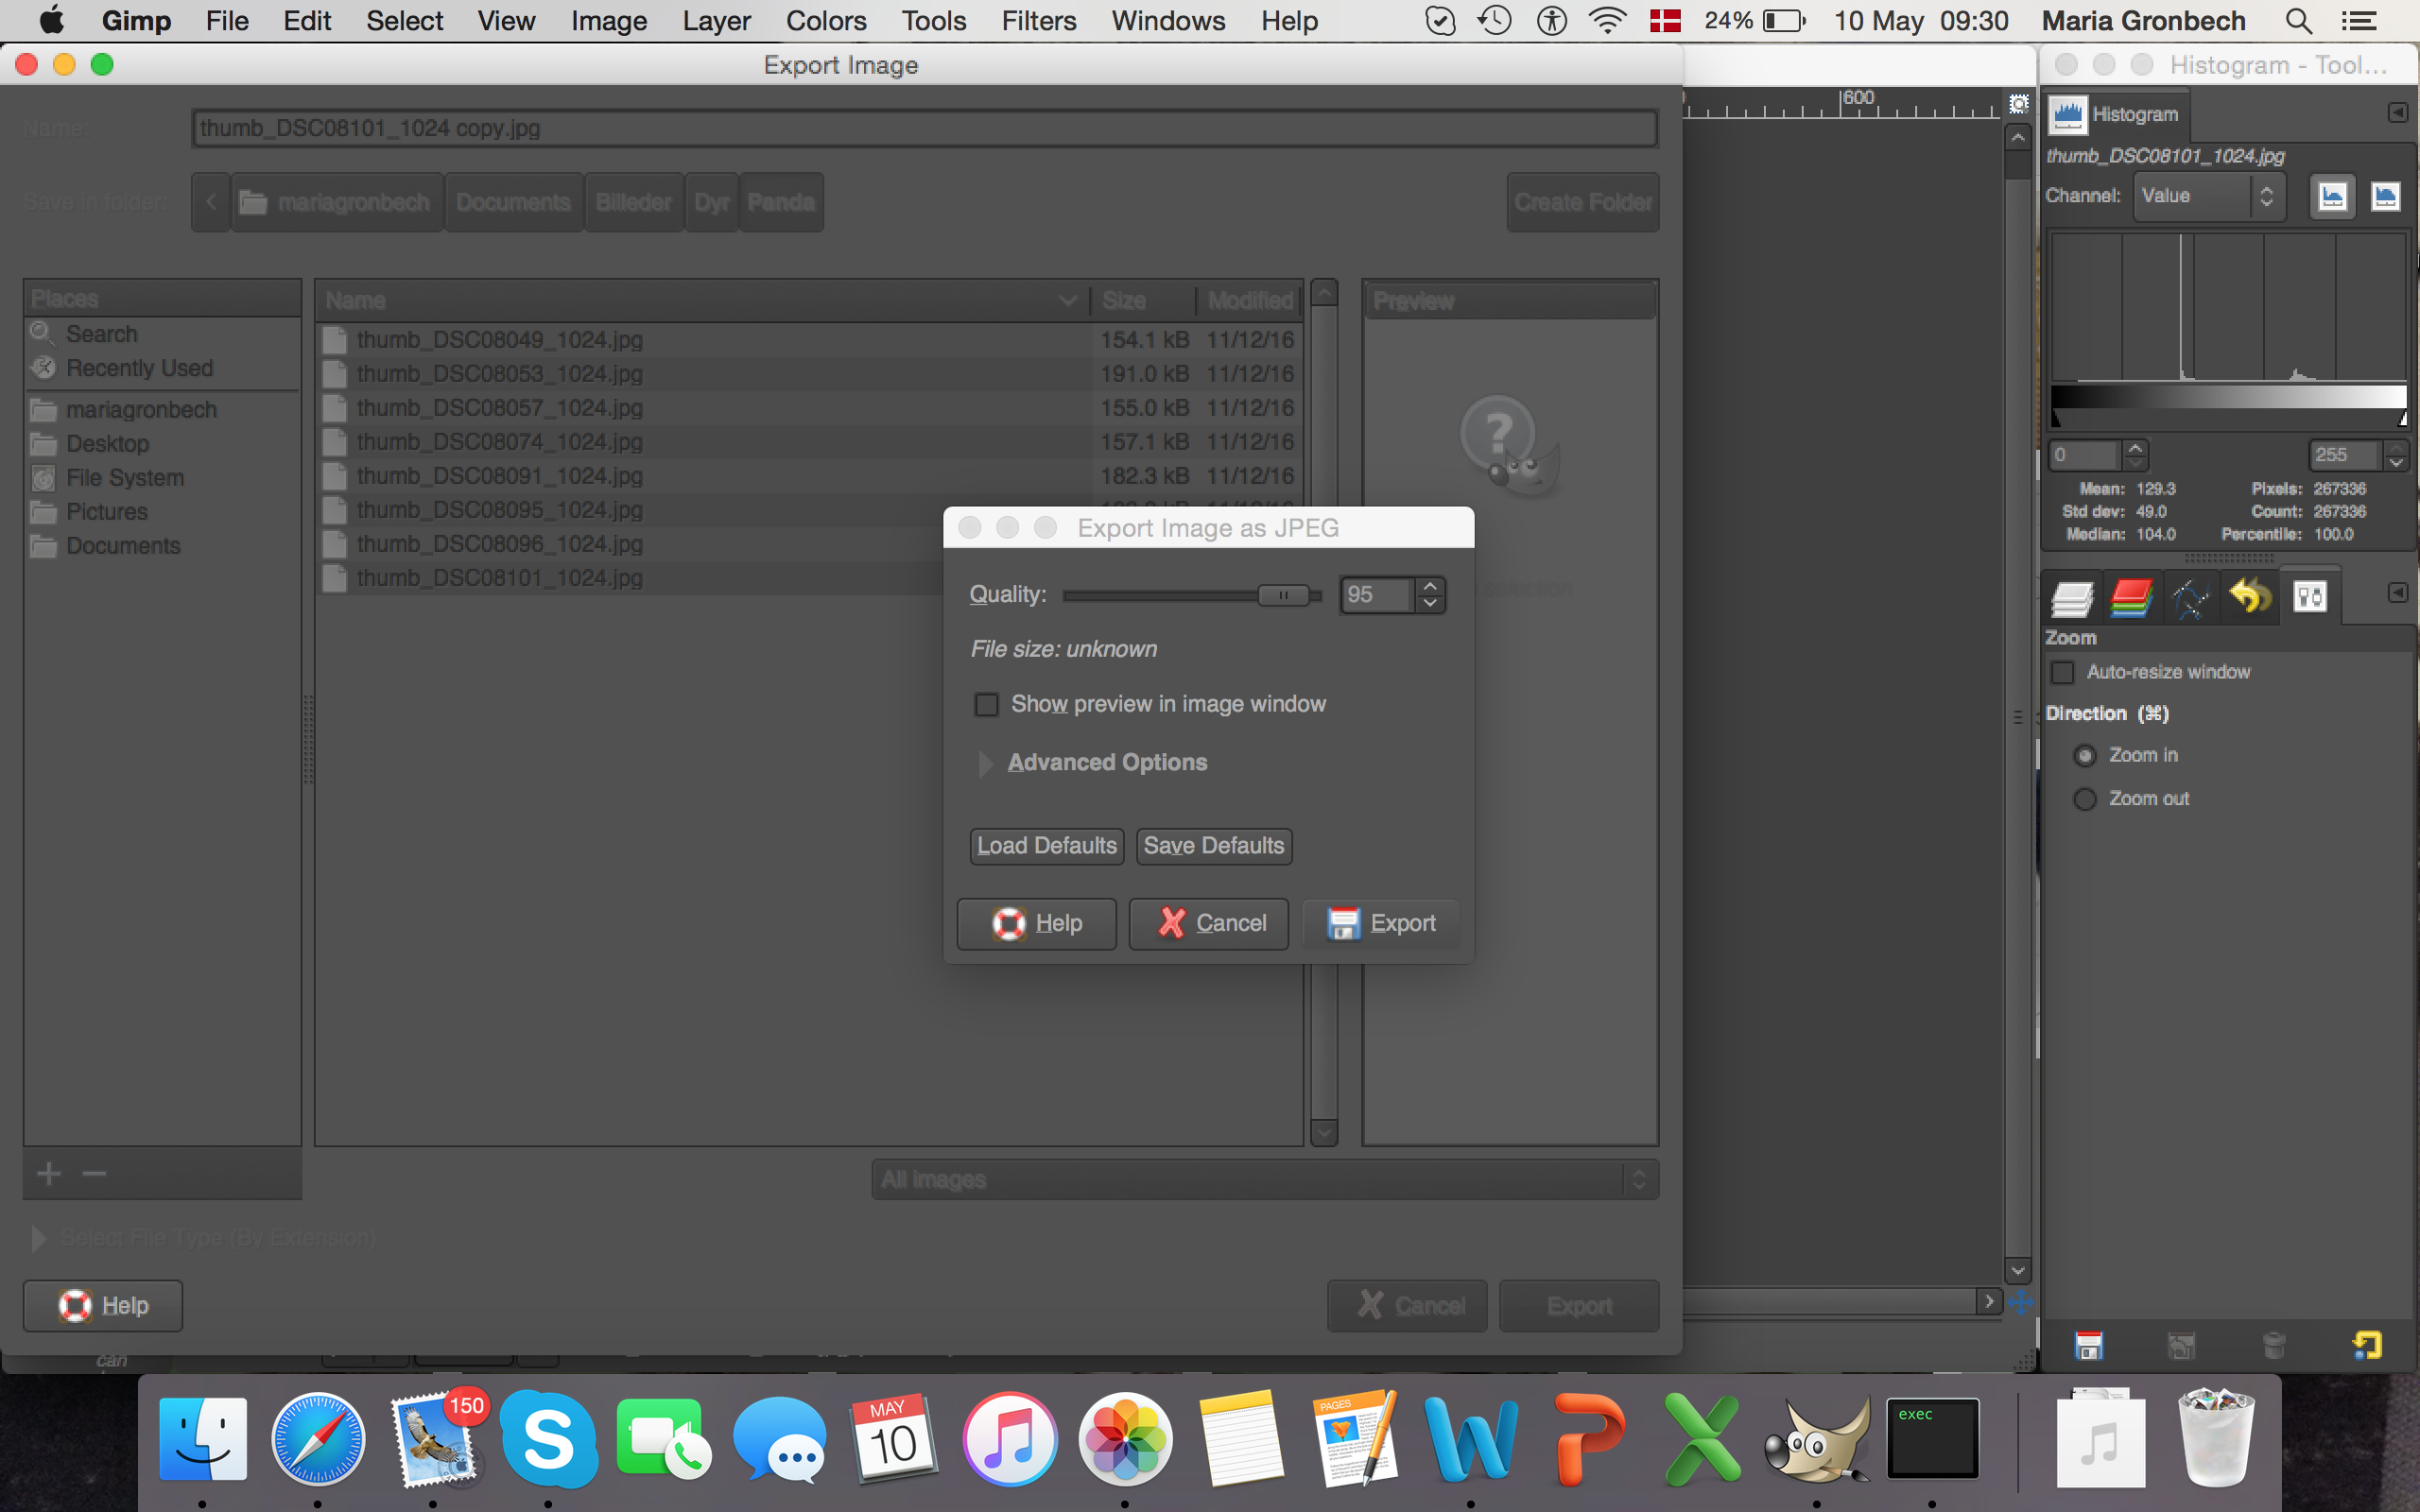Click the Load Defaults button
This screenshot has height=1512, width=2420.
1046,846
